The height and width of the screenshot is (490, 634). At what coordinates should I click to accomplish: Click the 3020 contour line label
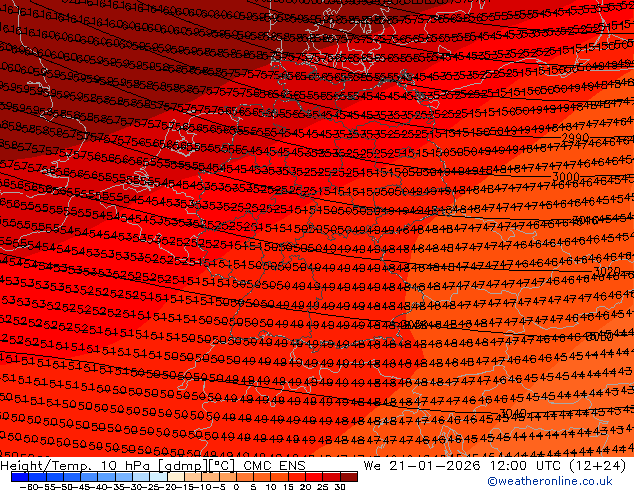pos(607,270)
